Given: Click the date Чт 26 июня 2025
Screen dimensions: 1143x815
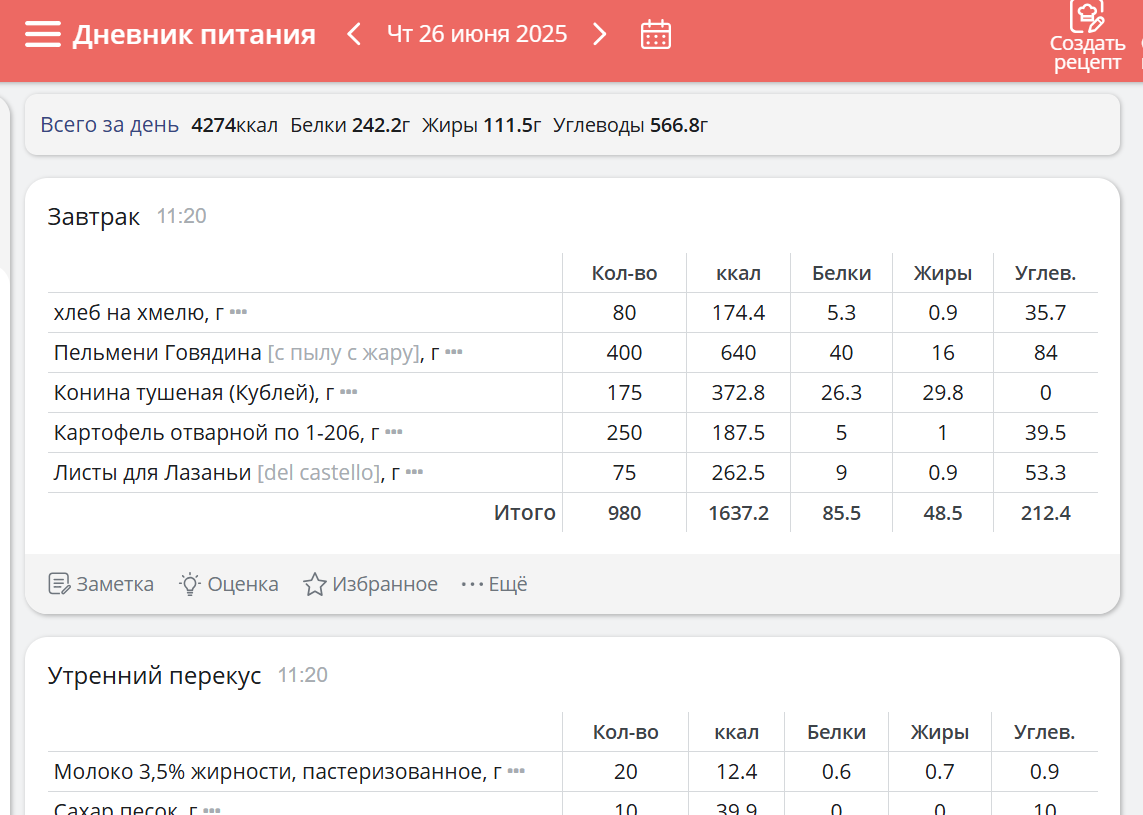Looking at the screenshot, I should click(477, 35).
